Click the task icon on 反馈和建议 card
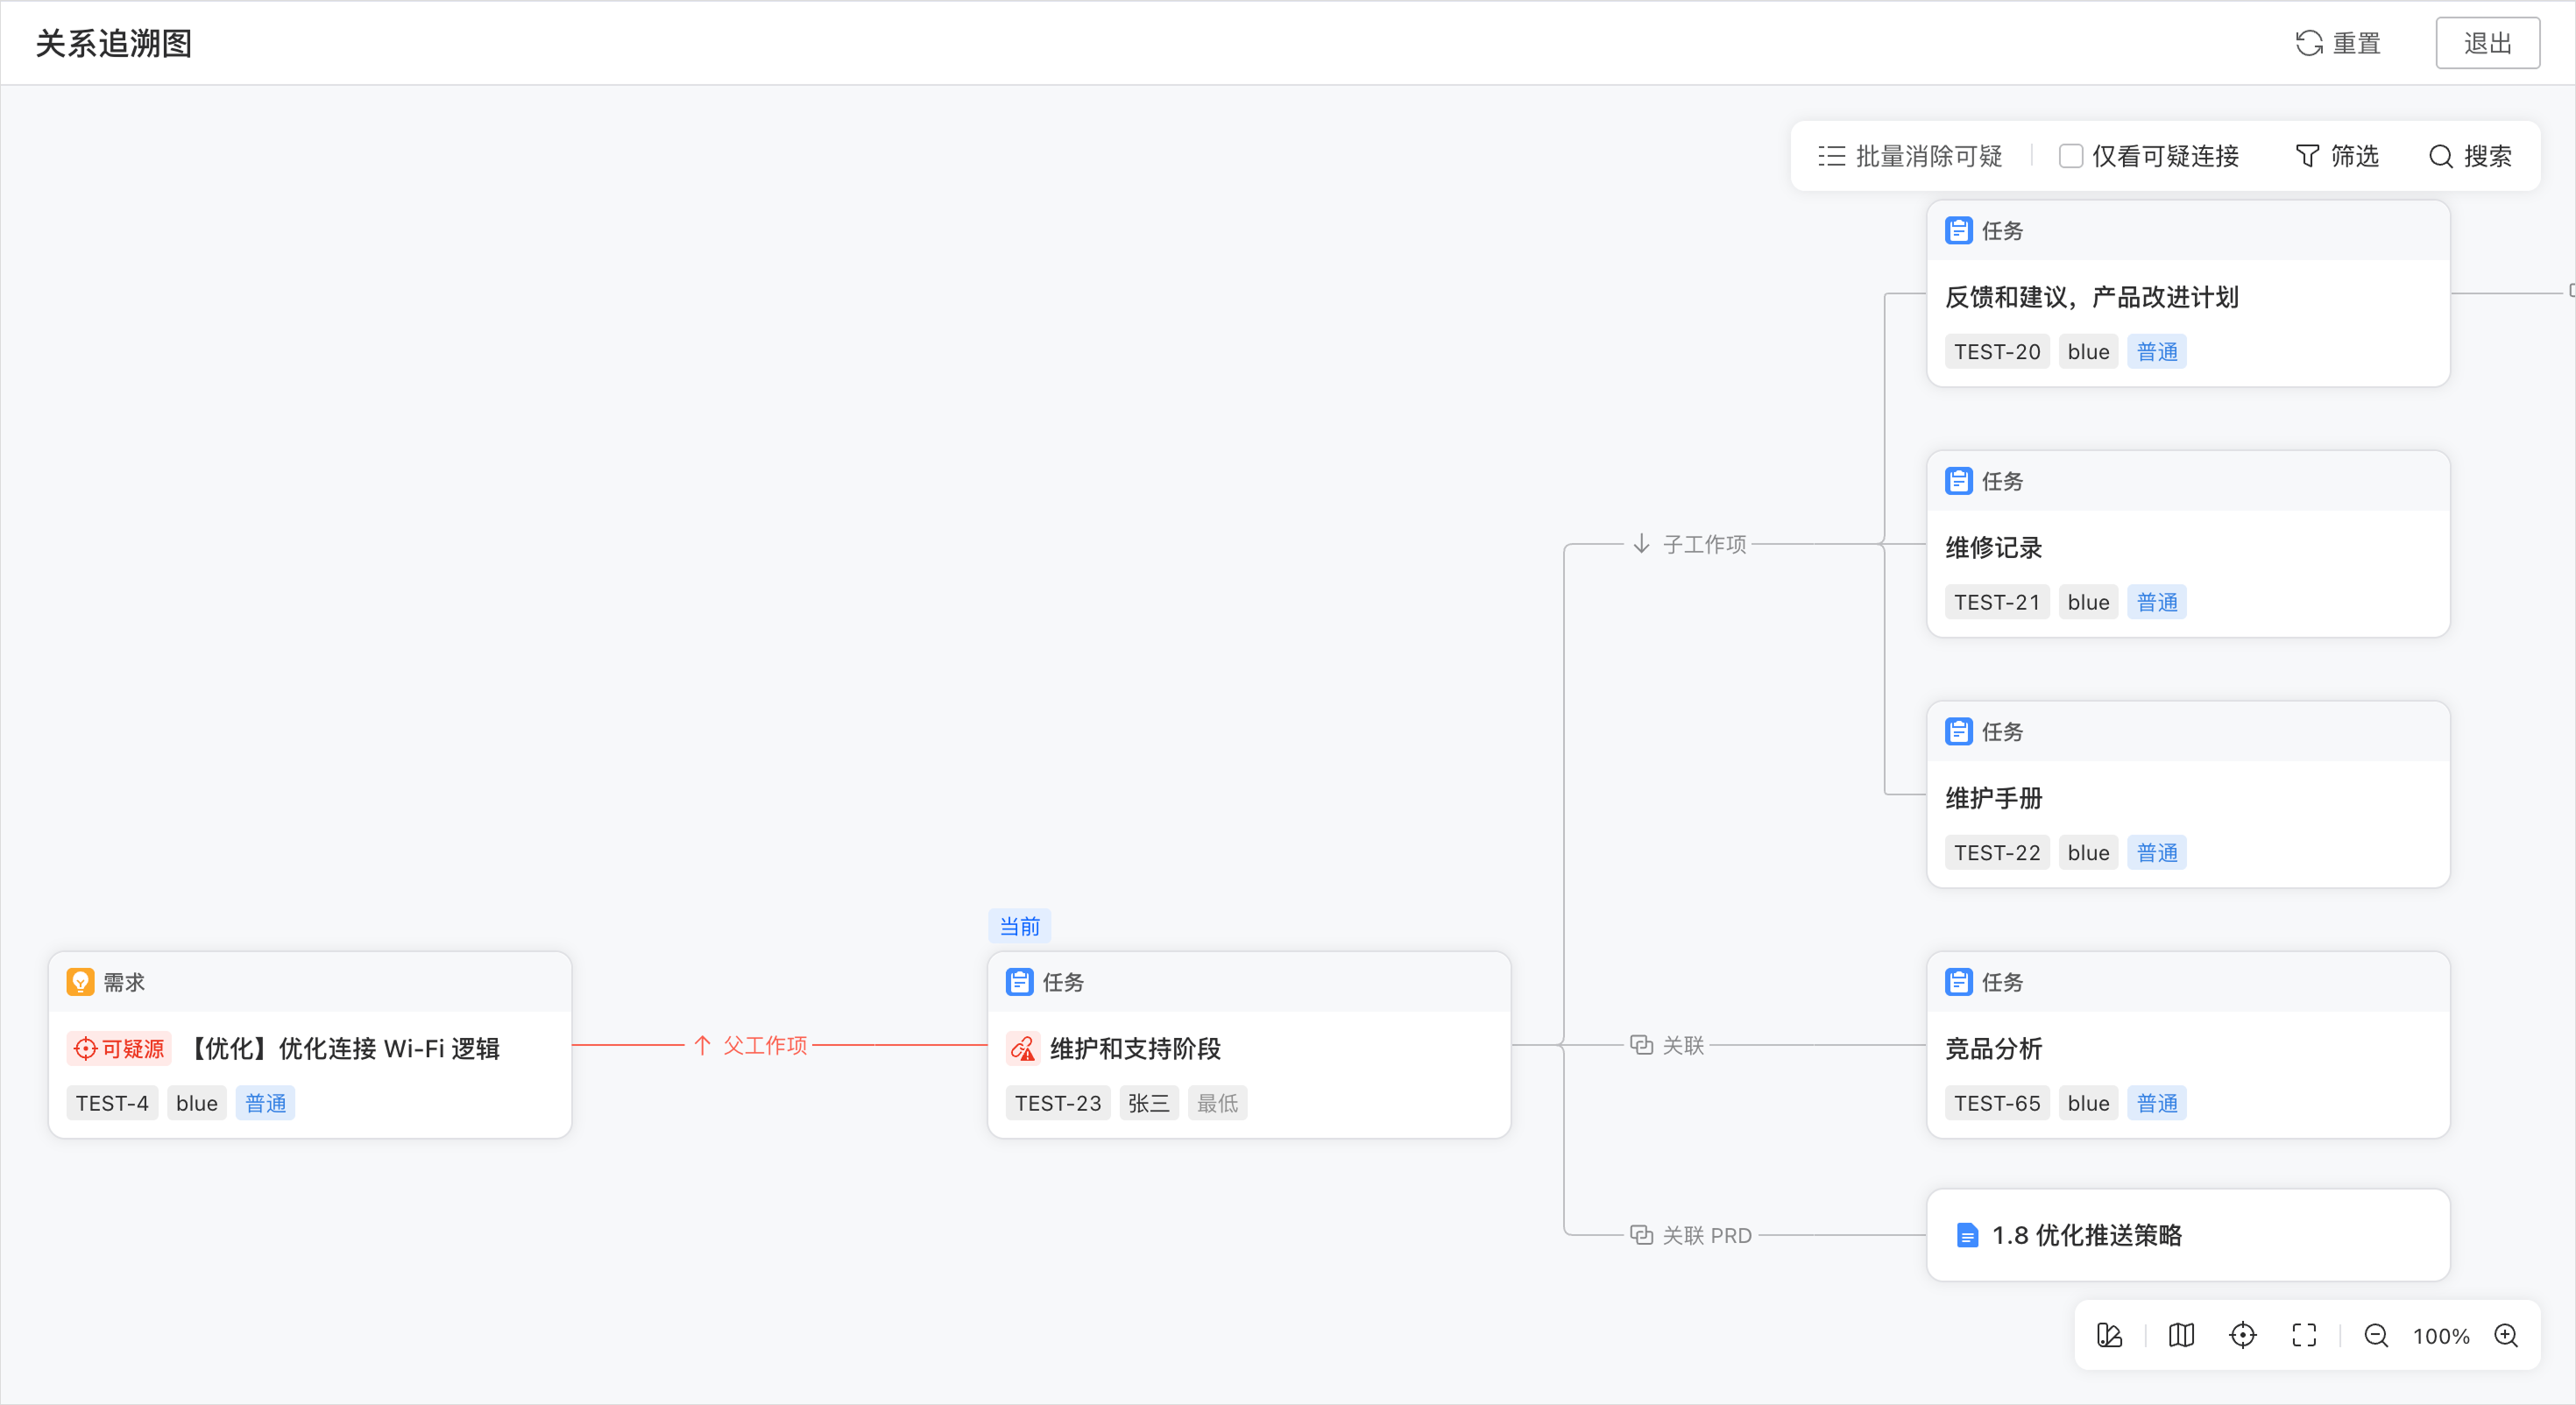This screenshot has width=2576, height=1405. [x=1958, y=231]
